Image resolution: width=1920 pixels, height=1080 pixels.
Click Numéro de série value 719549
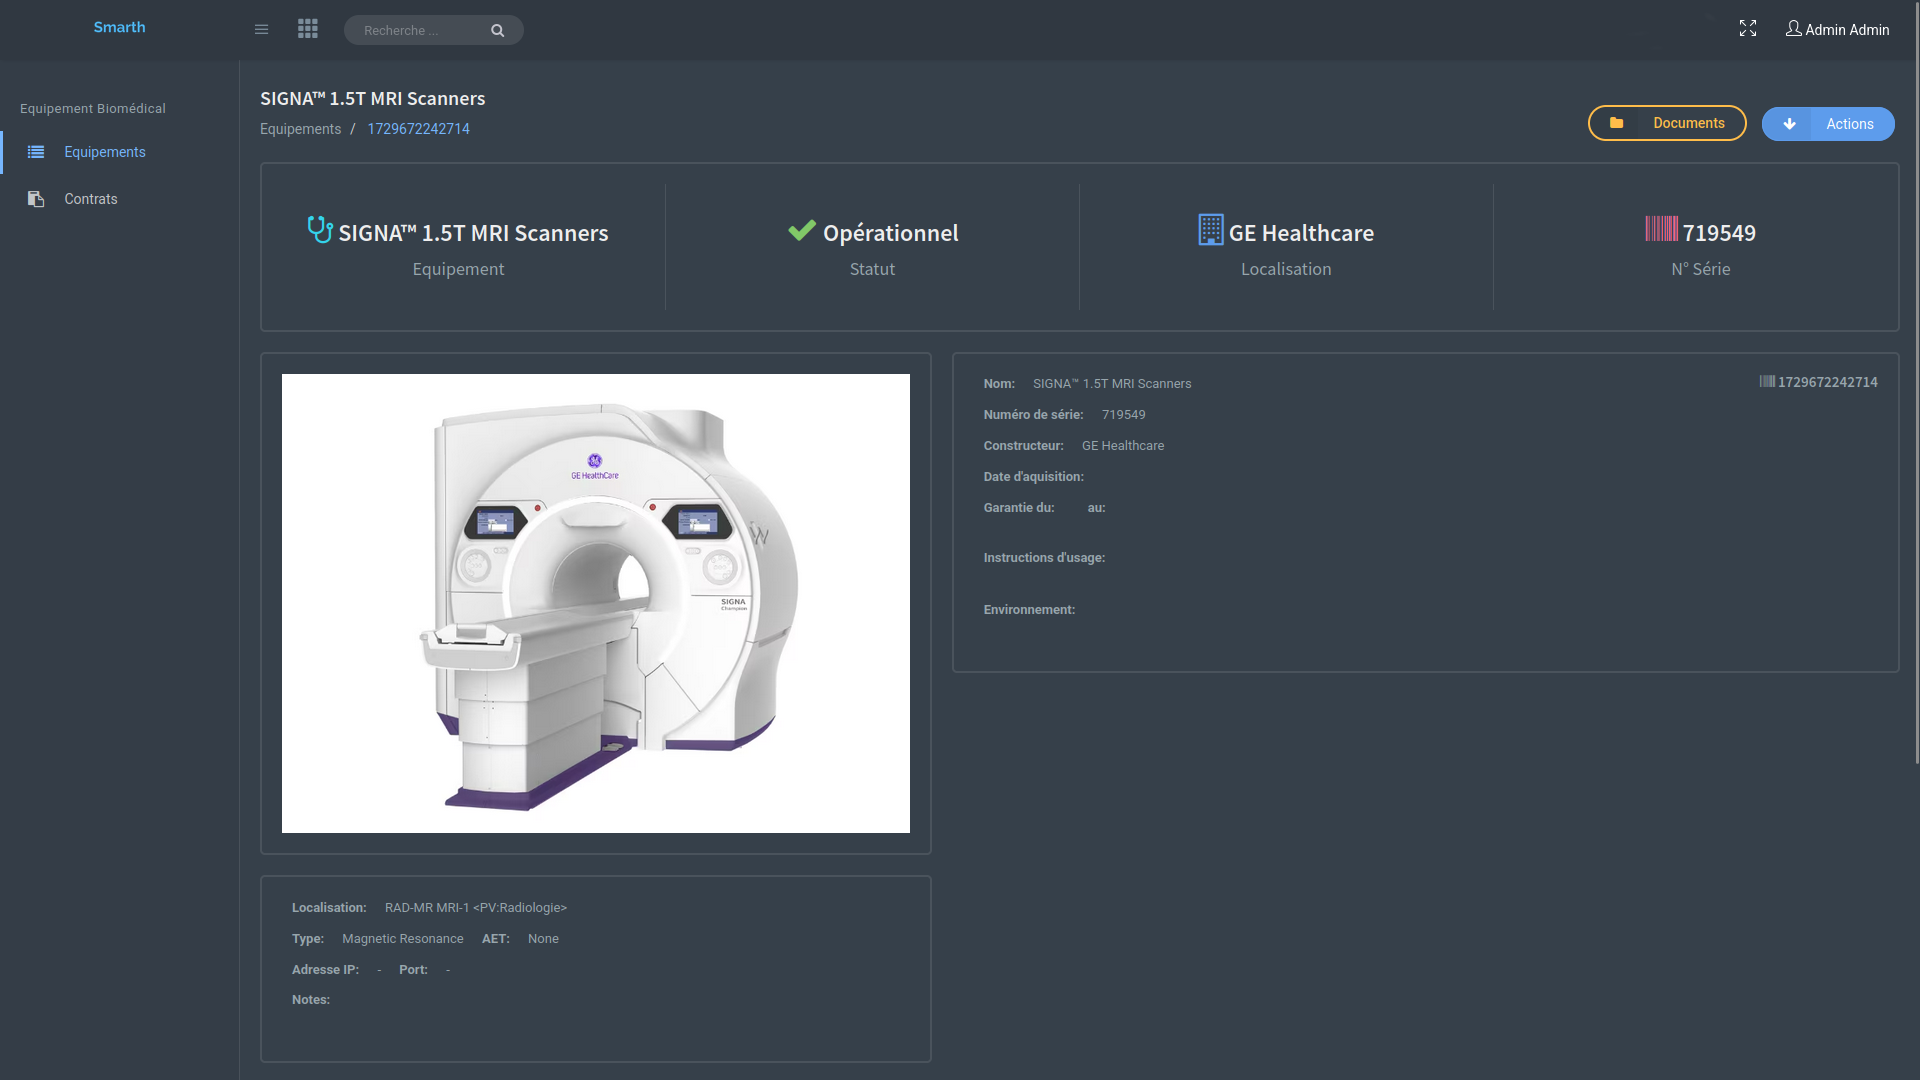point(1124,415)
